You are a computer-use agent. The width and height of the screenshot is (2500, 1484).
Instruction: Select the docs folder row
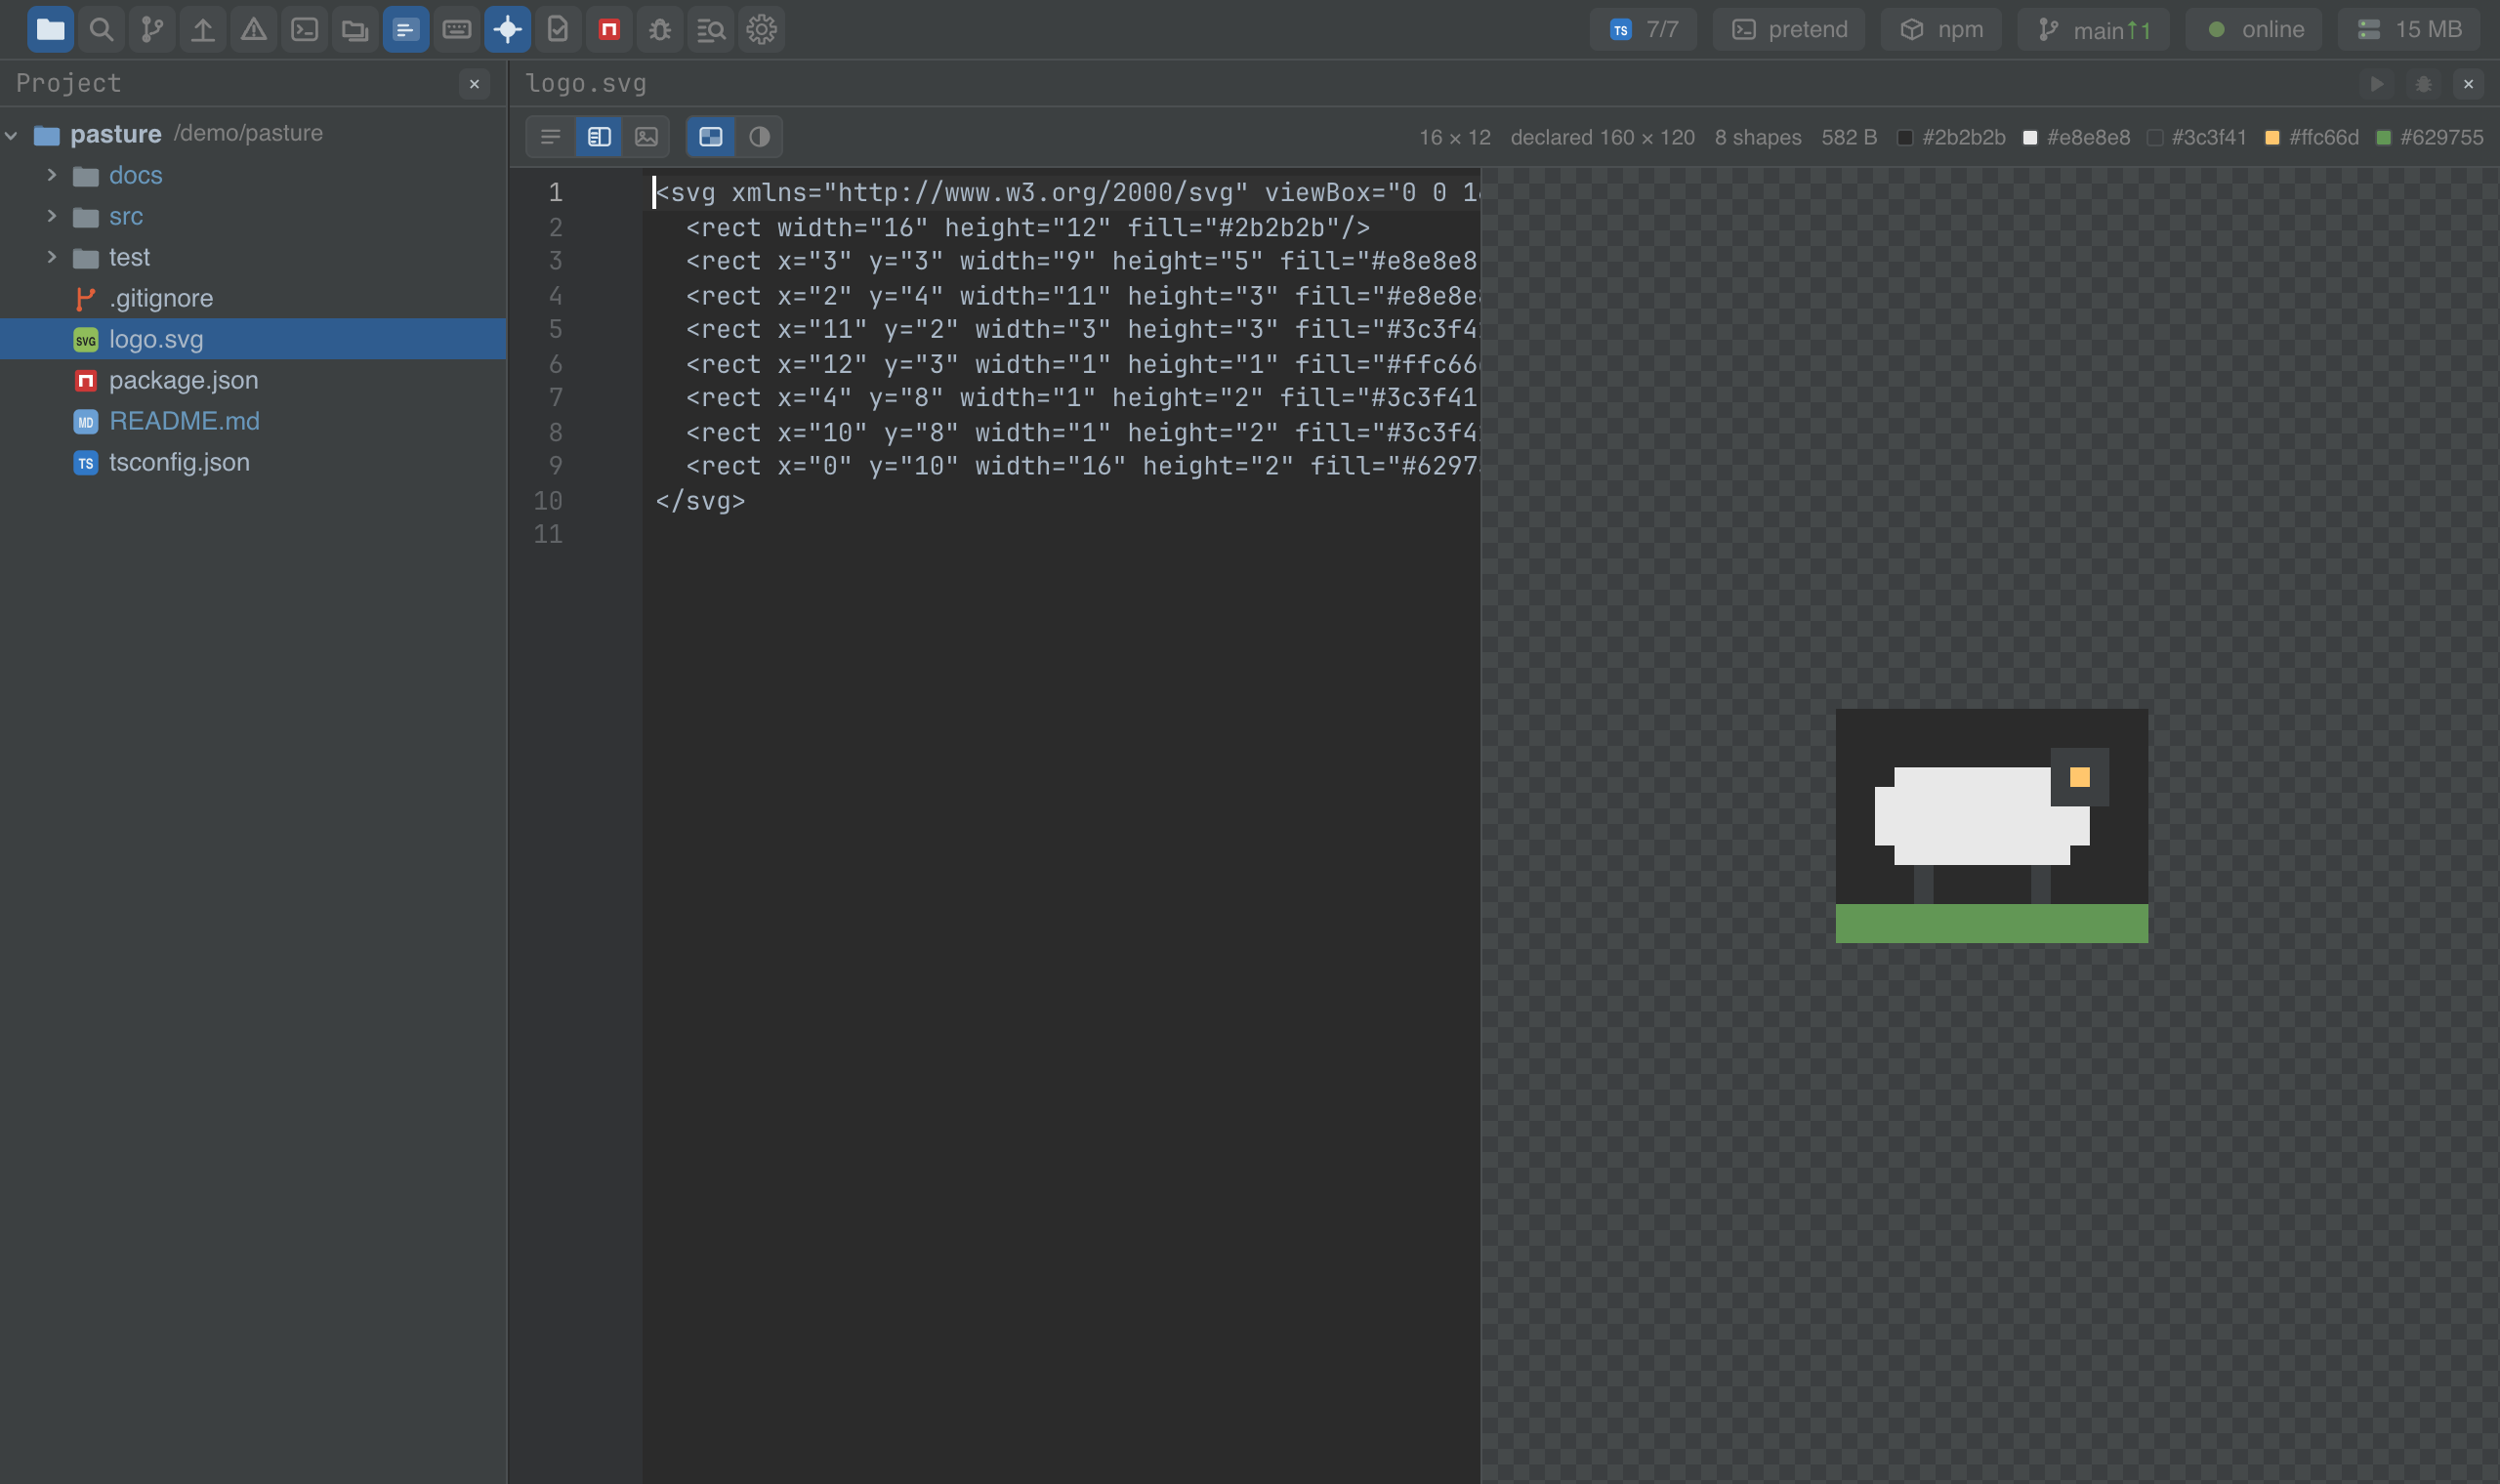[253, 175]
